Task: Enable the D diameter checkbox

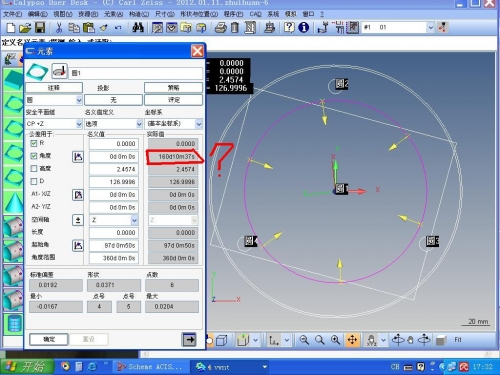Action: tap(34, 181)
